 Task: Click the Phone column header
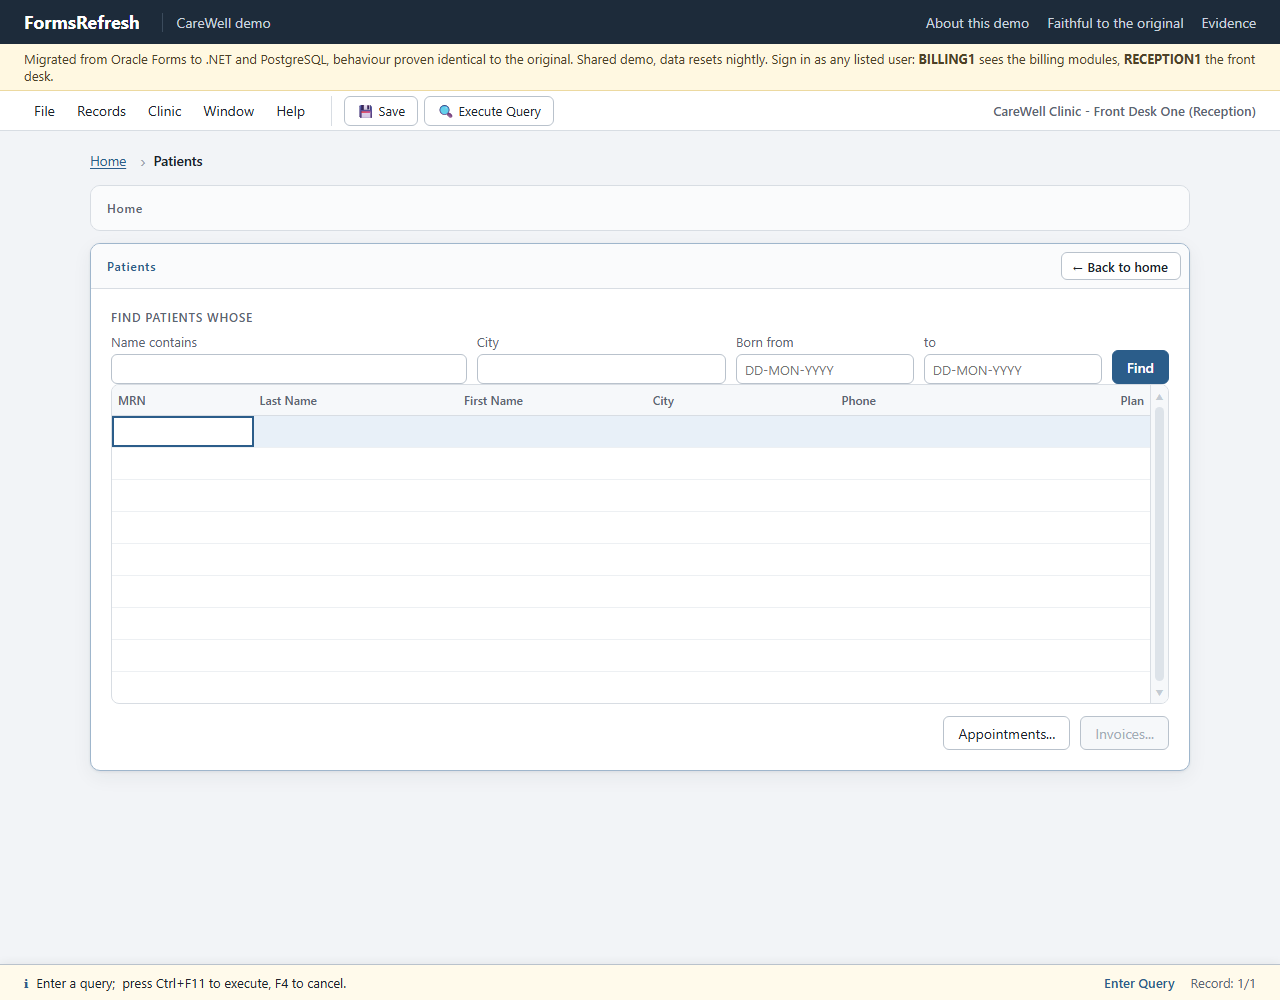pyautogui.click(x=858, y=401)
